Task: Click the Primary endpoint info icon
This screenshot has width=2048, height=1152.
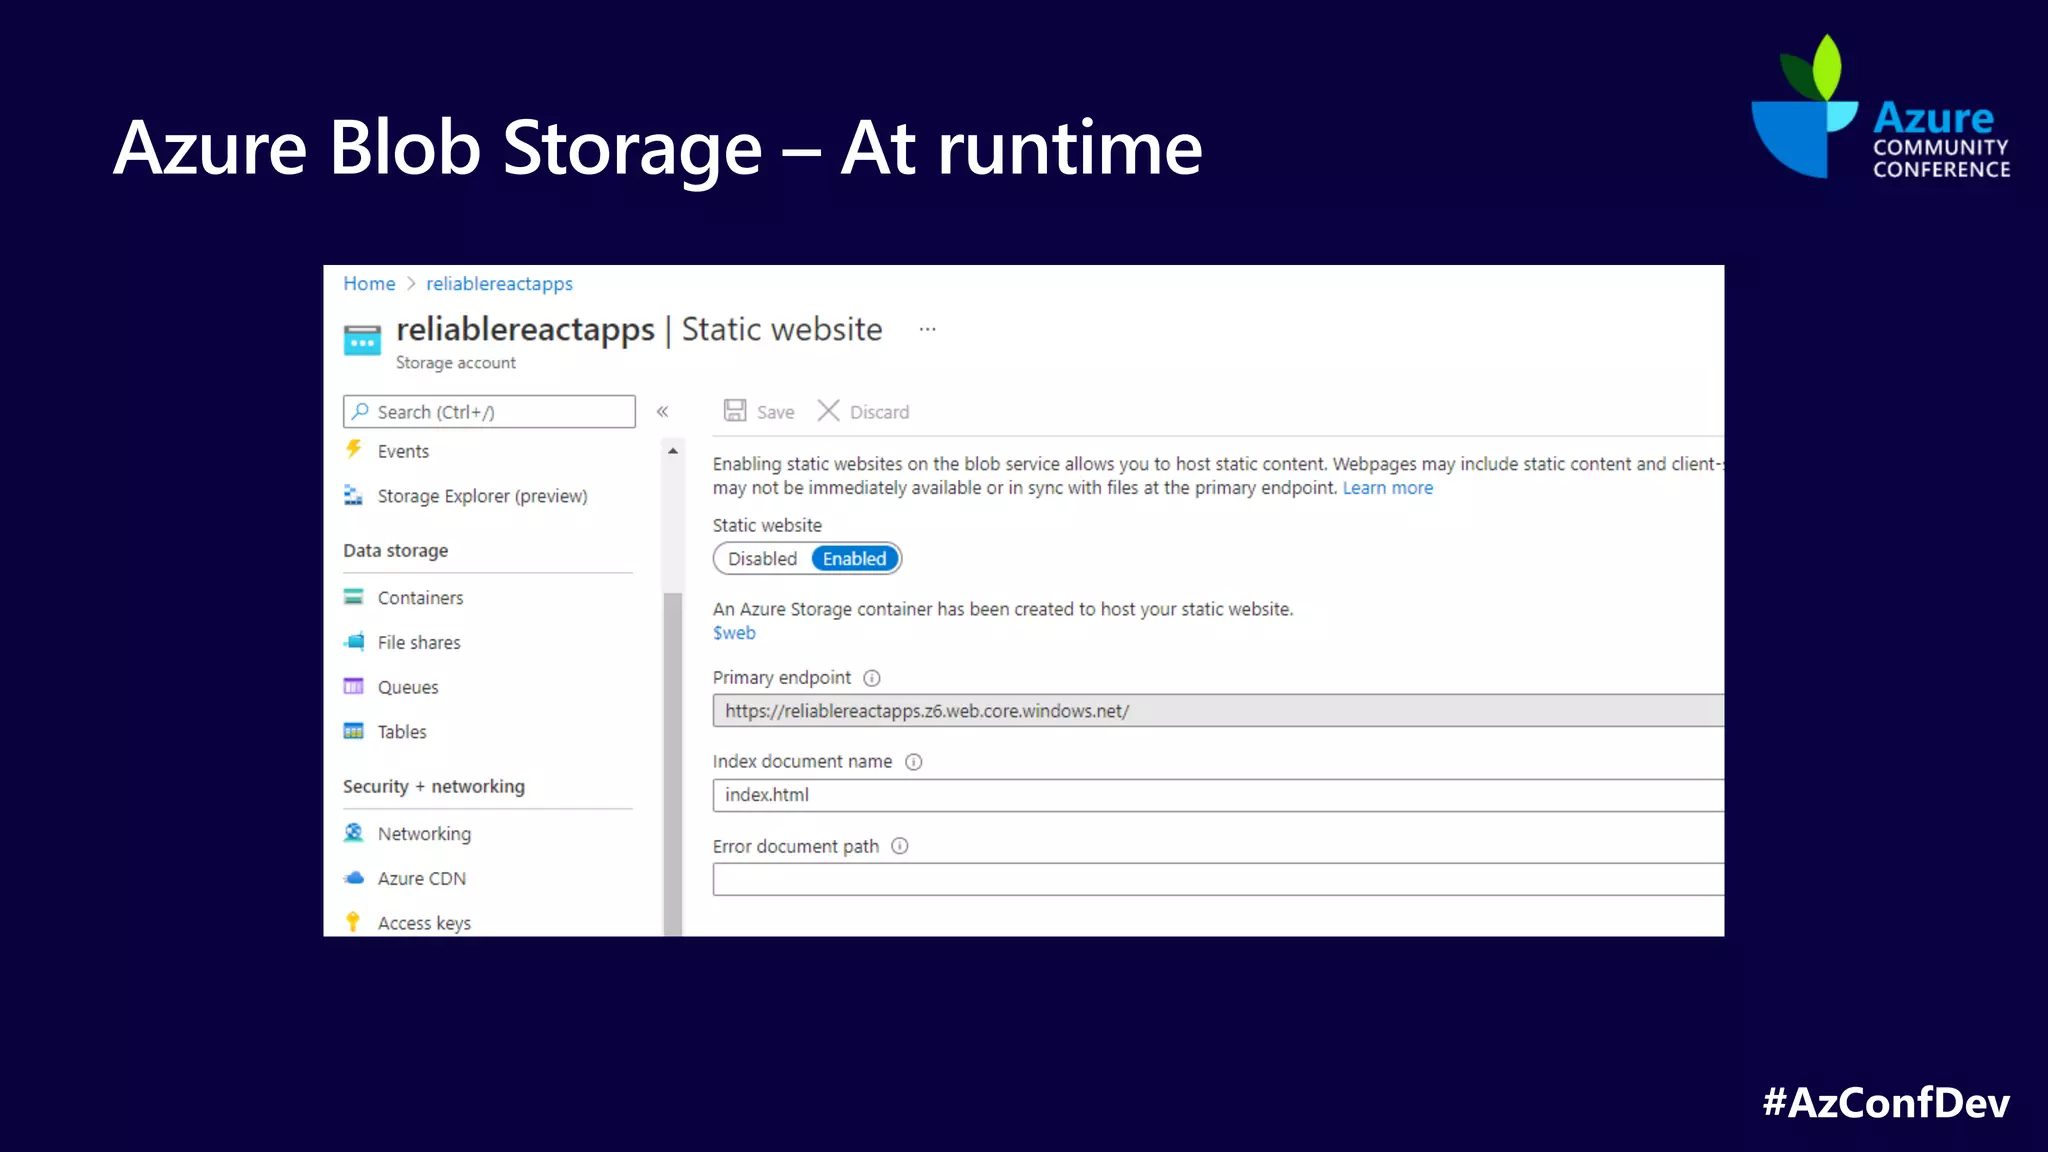Action: pyautogui.click(x=872, y=678)
